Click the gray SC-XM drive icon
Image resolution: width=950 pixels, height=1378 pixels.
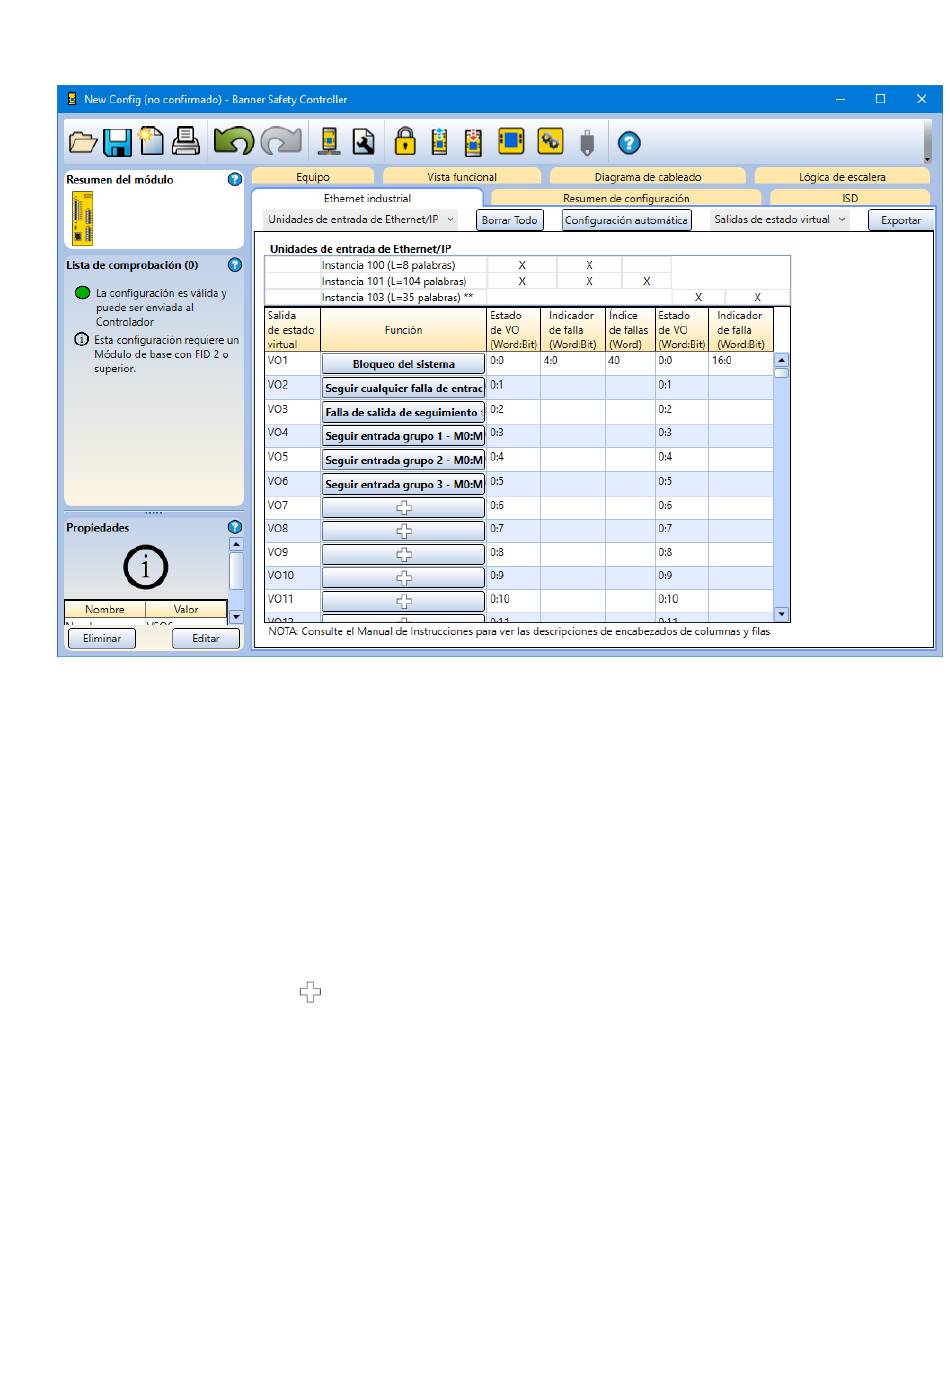[587, 143]
